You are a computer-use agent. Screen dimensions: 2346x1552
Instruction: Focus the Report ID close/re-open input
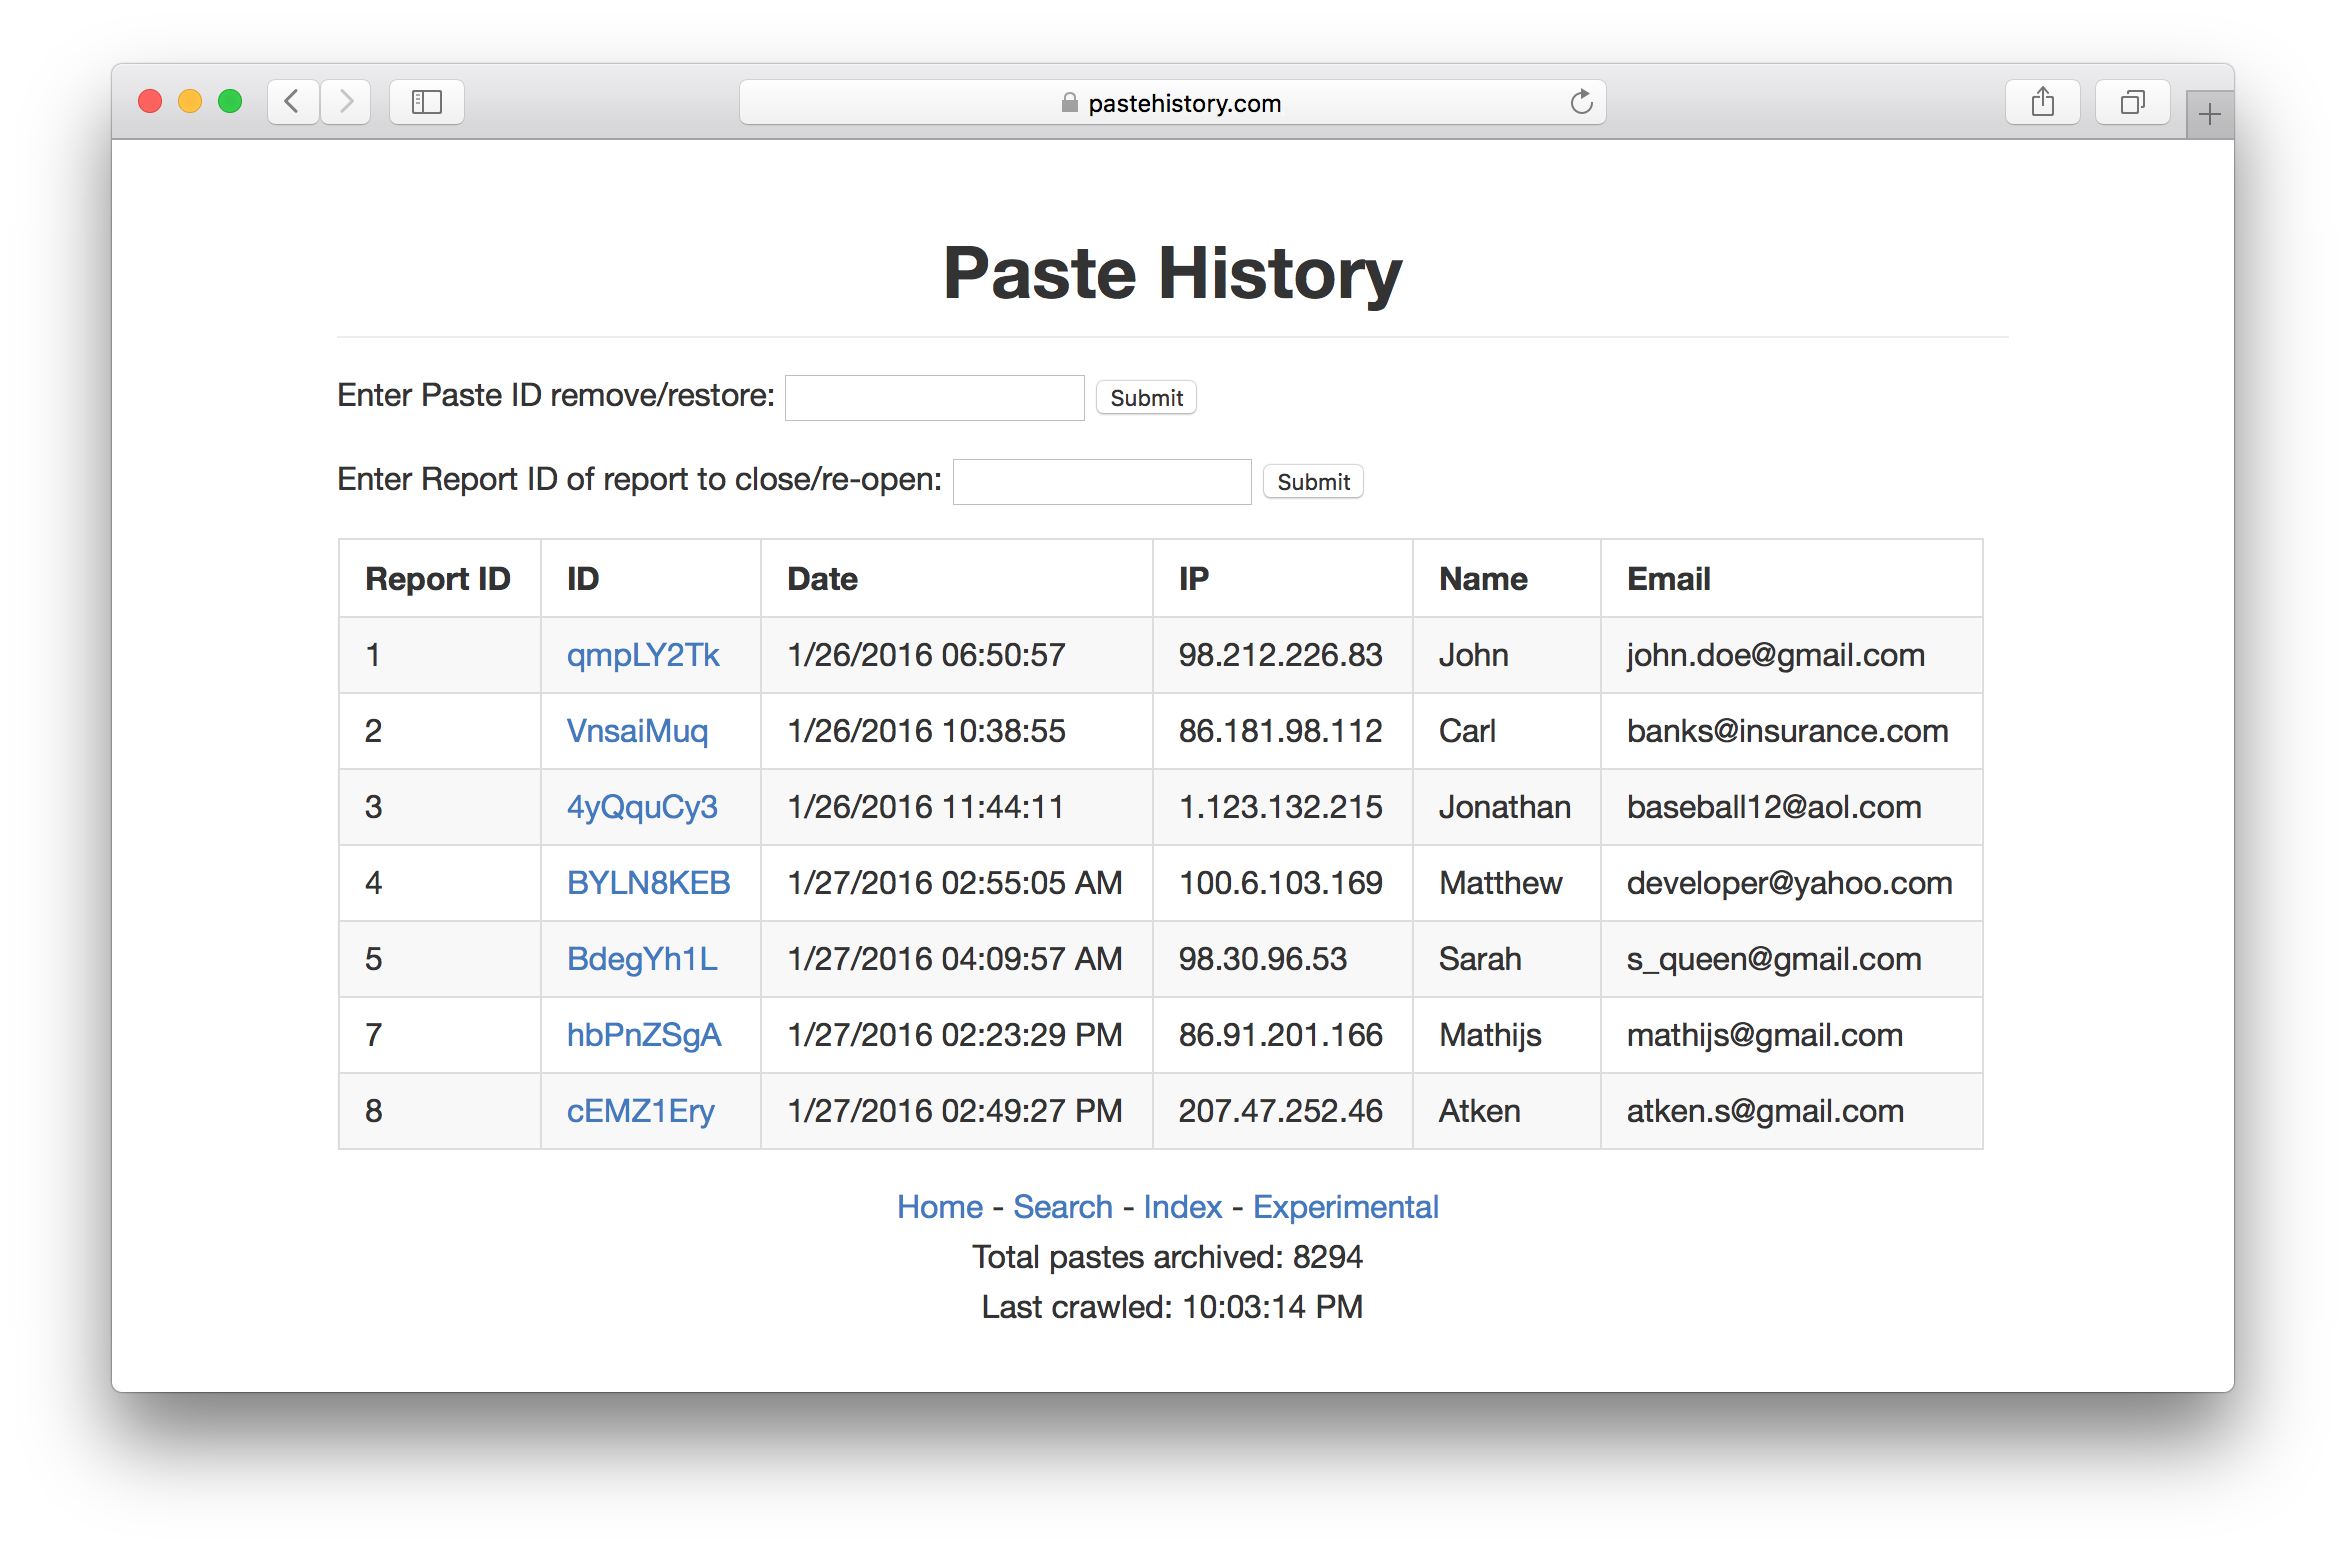click(1101, 482)
